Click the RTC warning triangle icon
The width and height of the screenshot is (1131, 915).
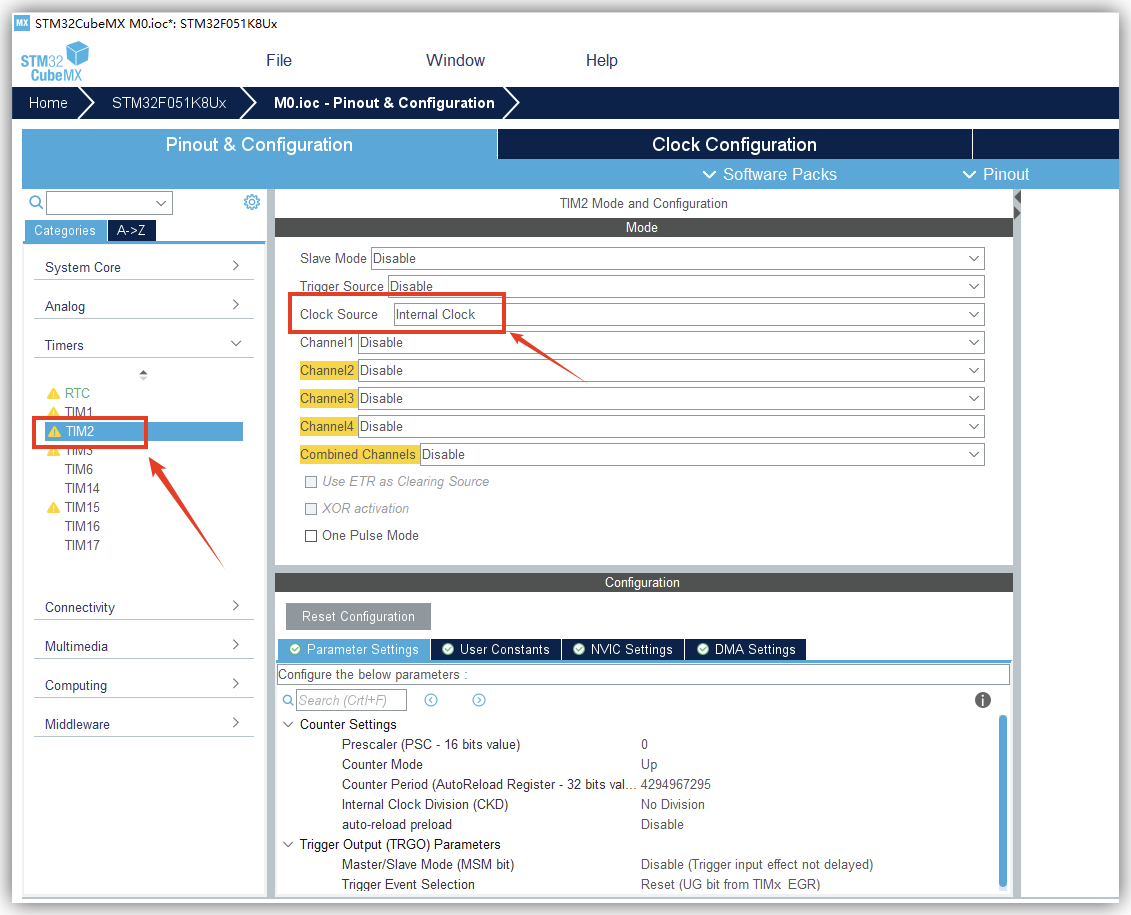pyautogui.click(x=54, y=394)
